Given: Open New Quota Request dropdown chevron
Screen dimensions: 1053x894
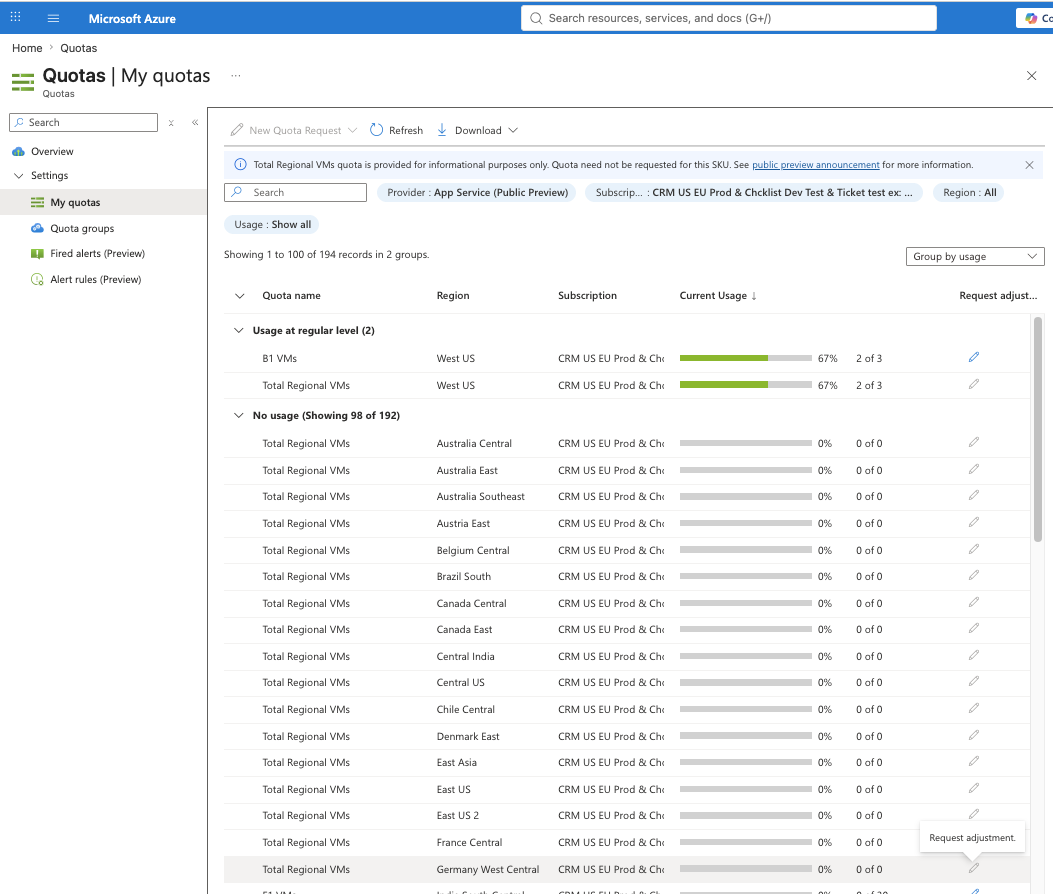Looking at the screenshot, I should point(352,130).
